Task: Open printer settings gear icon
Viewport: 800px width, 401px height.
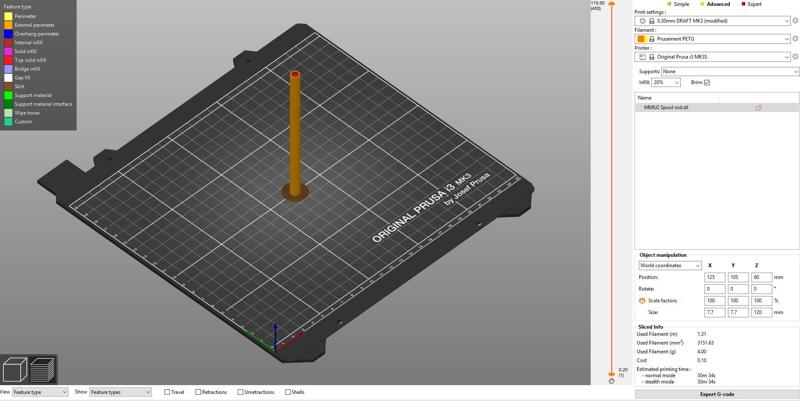Action: pos(795,57)
